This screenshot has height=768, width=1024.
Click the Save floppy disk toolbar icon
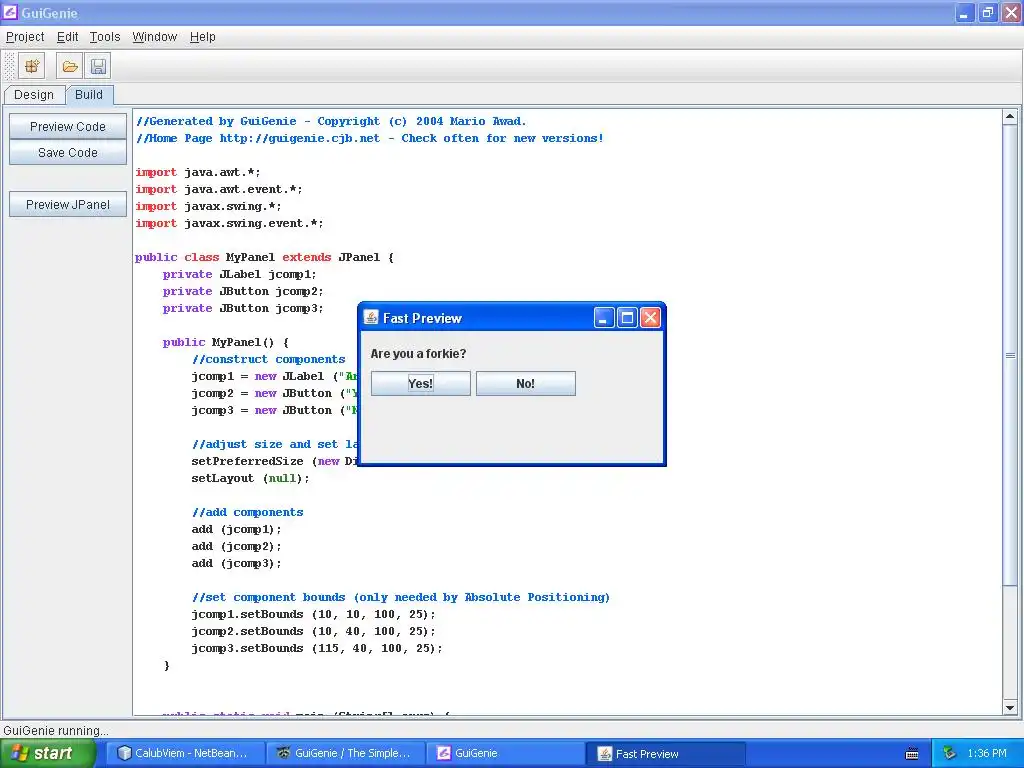coord(98,66)
